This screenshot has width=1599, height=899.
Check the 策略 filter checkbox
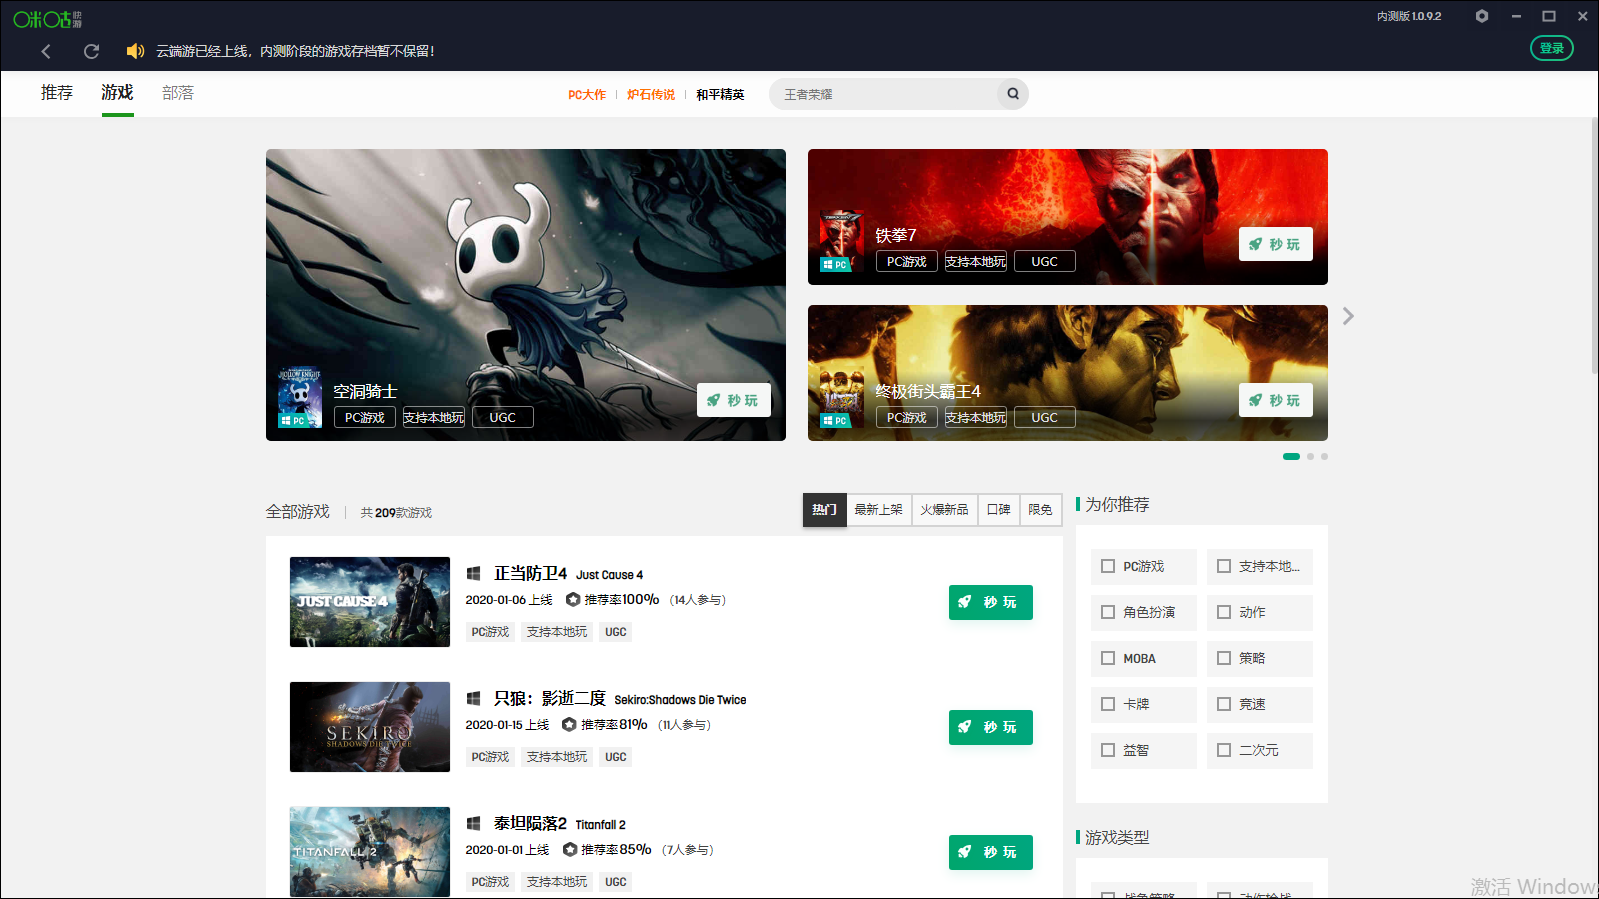pos(1224,658)
